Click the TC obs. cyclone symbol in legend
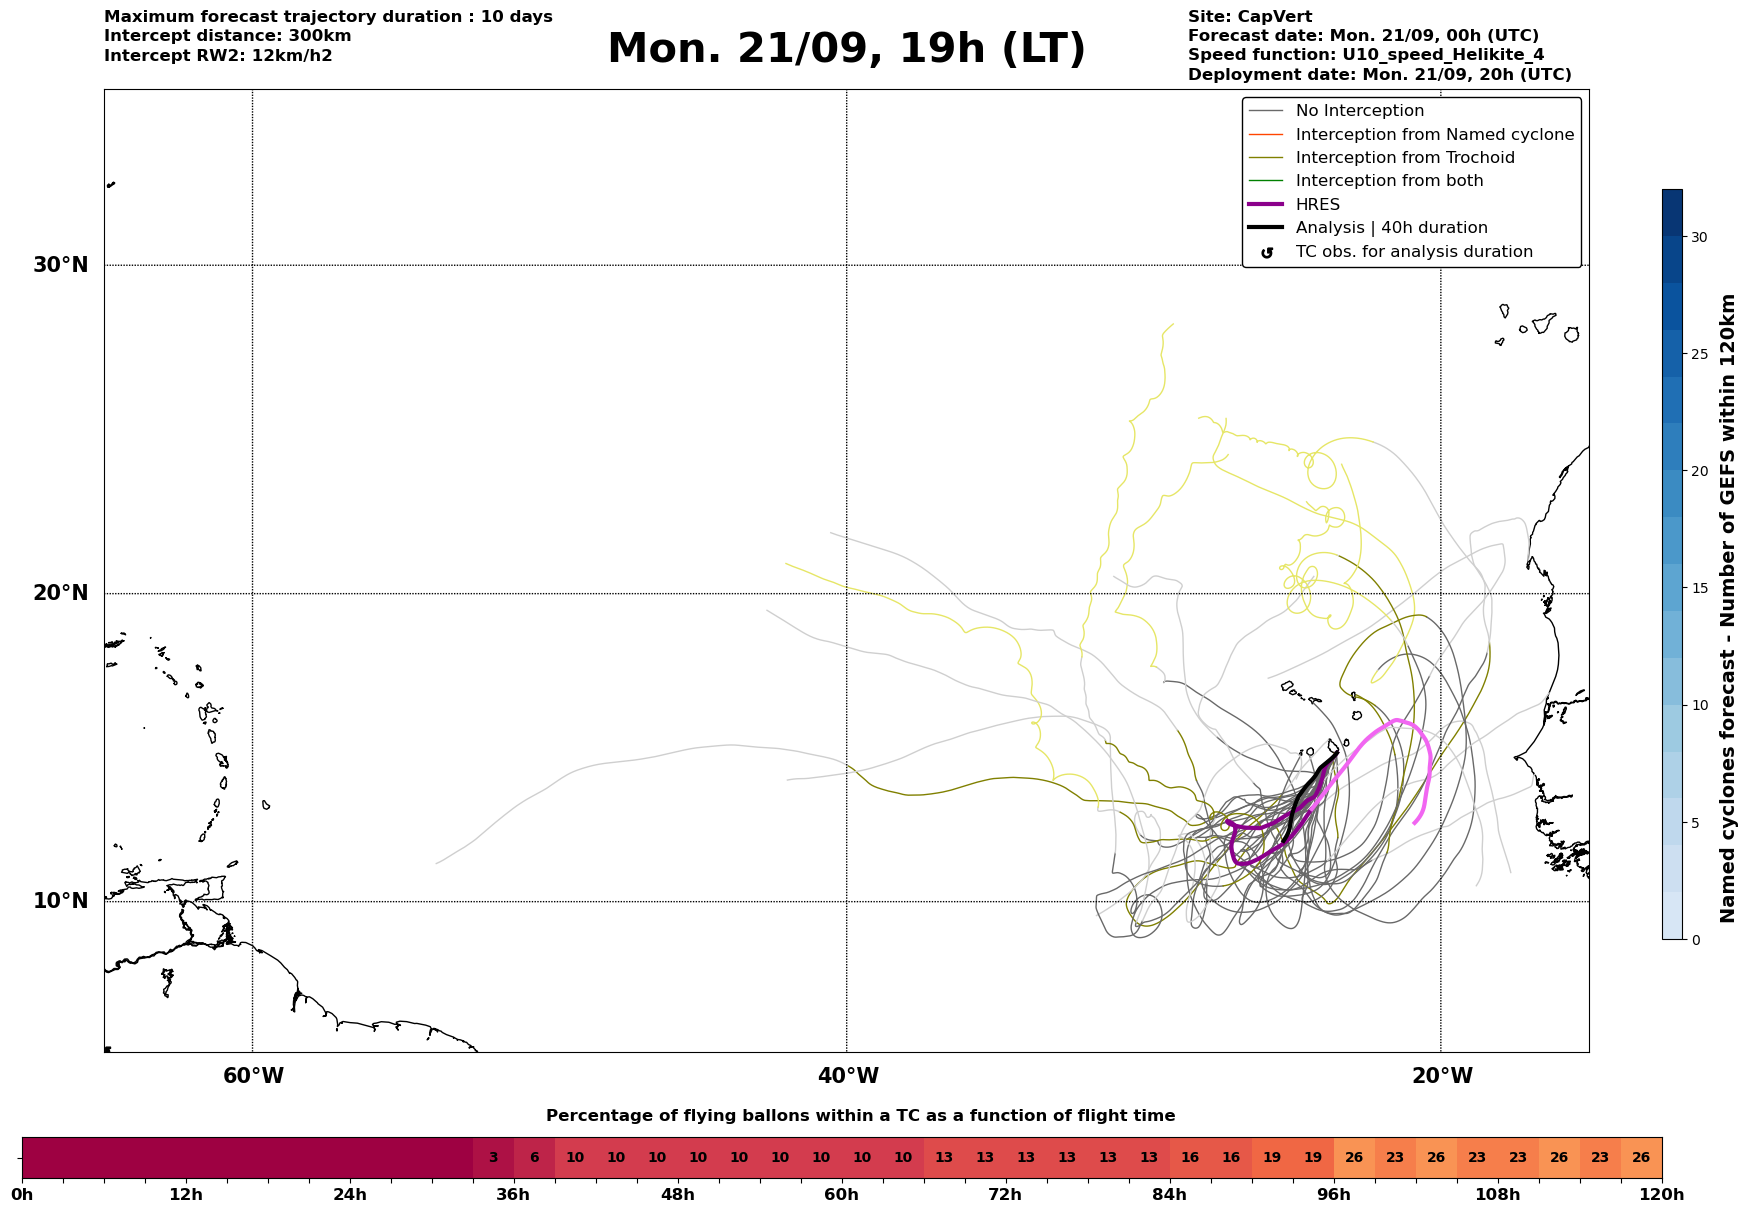1748x1213 pixels. (x=1267, y=253)
